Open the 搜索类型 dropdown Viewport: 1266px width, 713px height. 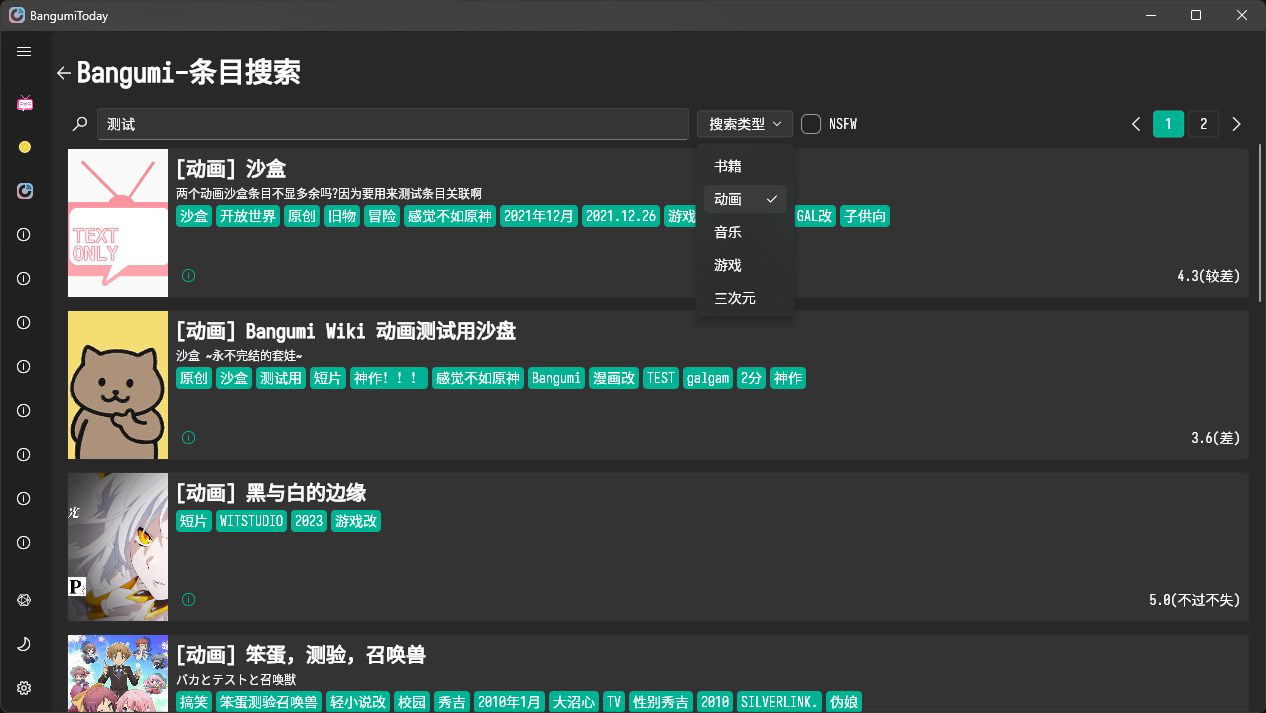745,124
